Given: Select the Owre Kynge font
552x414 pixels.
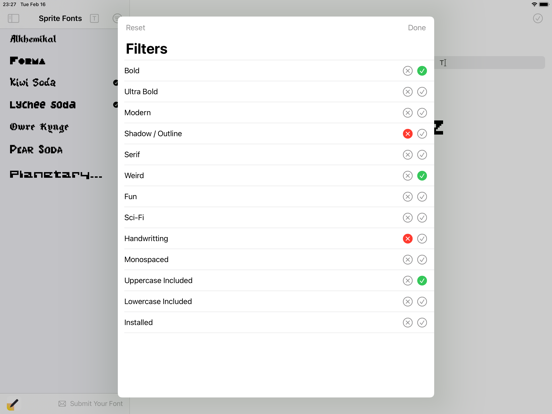Looking at the screenshot, I should (39, 127).
